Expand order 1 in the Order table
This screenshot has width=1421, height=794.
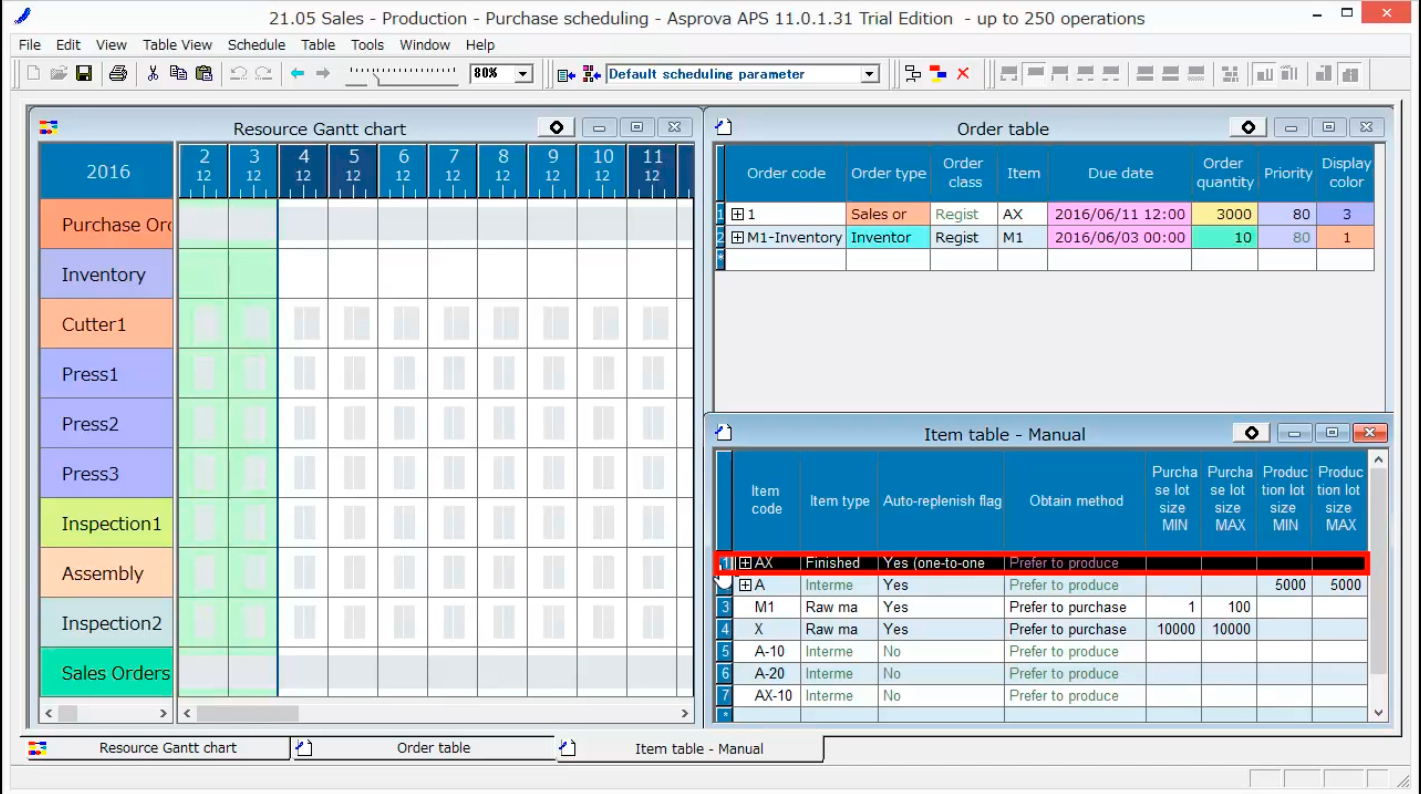click(x=738, y=214)
